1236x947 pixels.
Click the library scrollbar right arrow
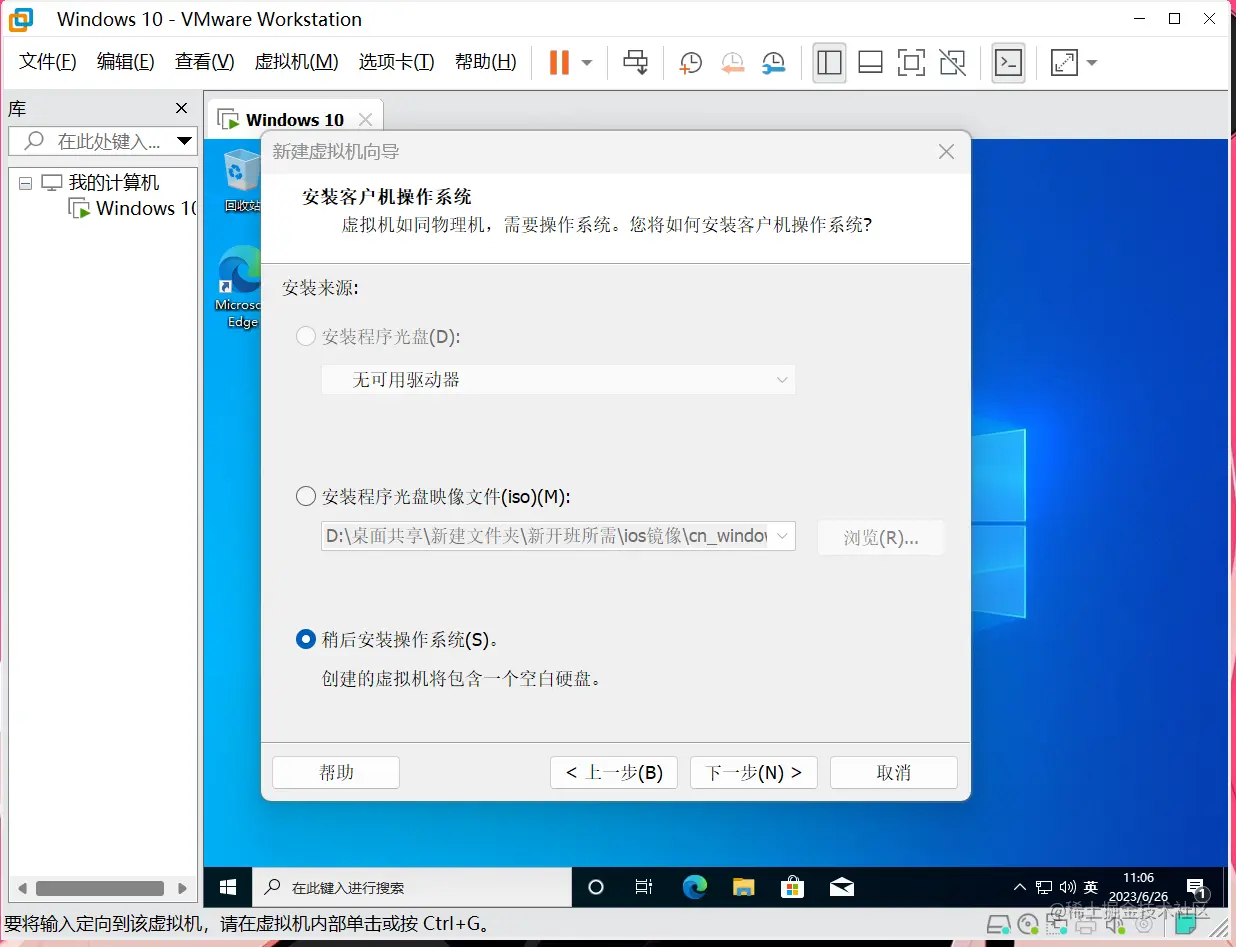182,888
